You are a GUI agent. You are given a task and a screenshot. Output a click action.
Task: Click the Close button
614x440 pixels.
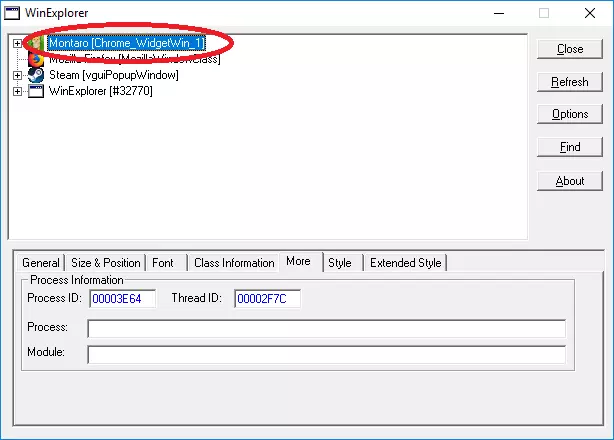click(x=570, y=49)
